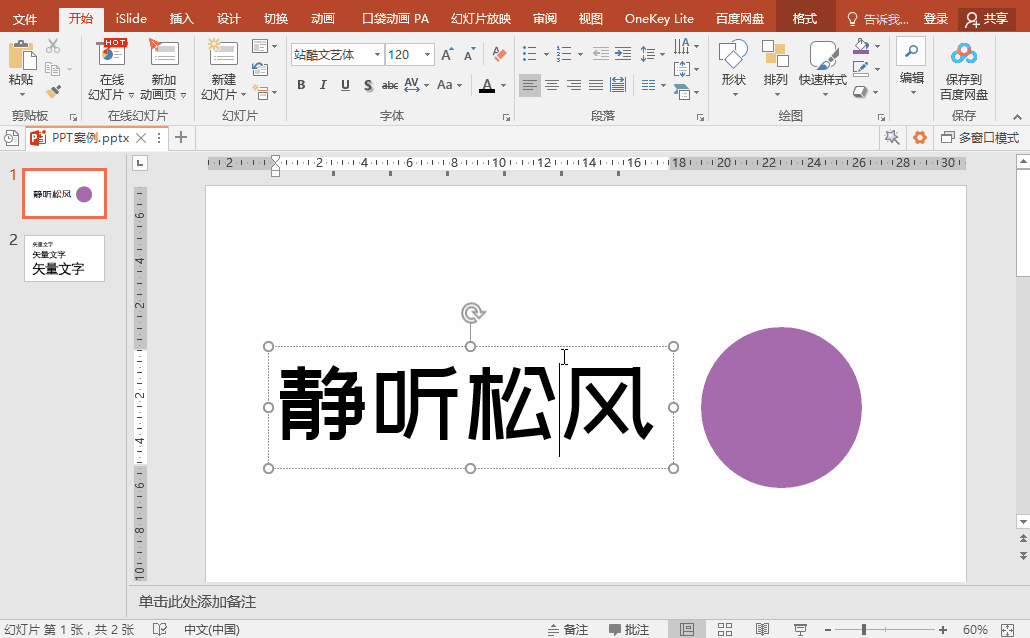
Task: Open the font size dropdown
Action: [x=426, y=55]
